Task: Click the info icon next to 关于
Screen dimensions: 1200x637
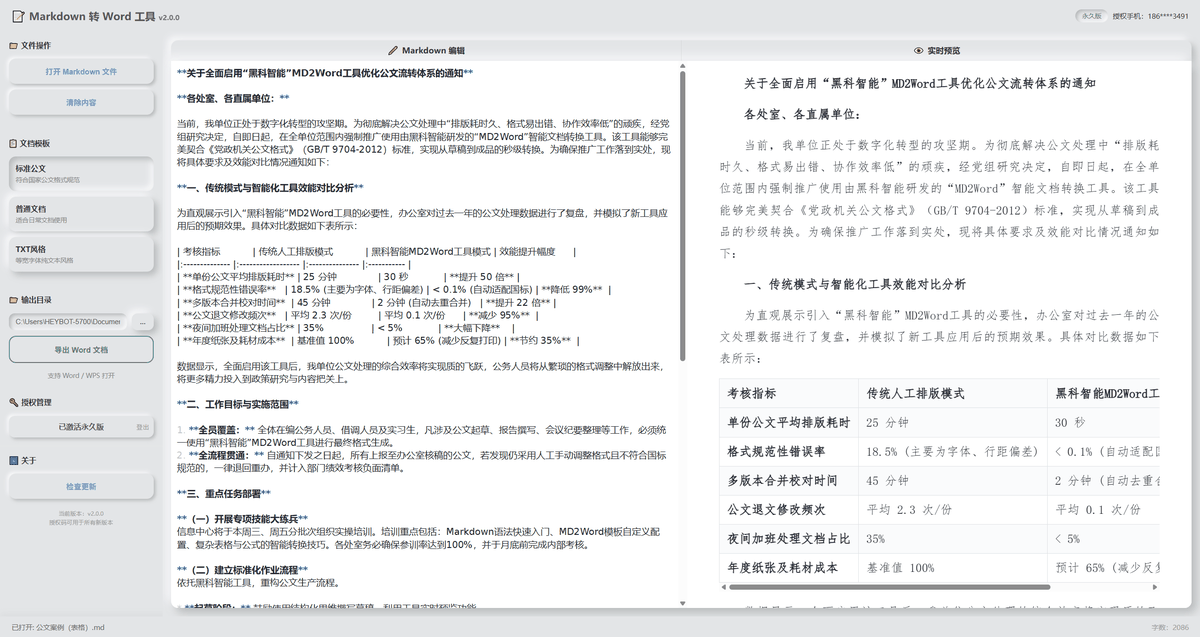Action: pos(13,461)
